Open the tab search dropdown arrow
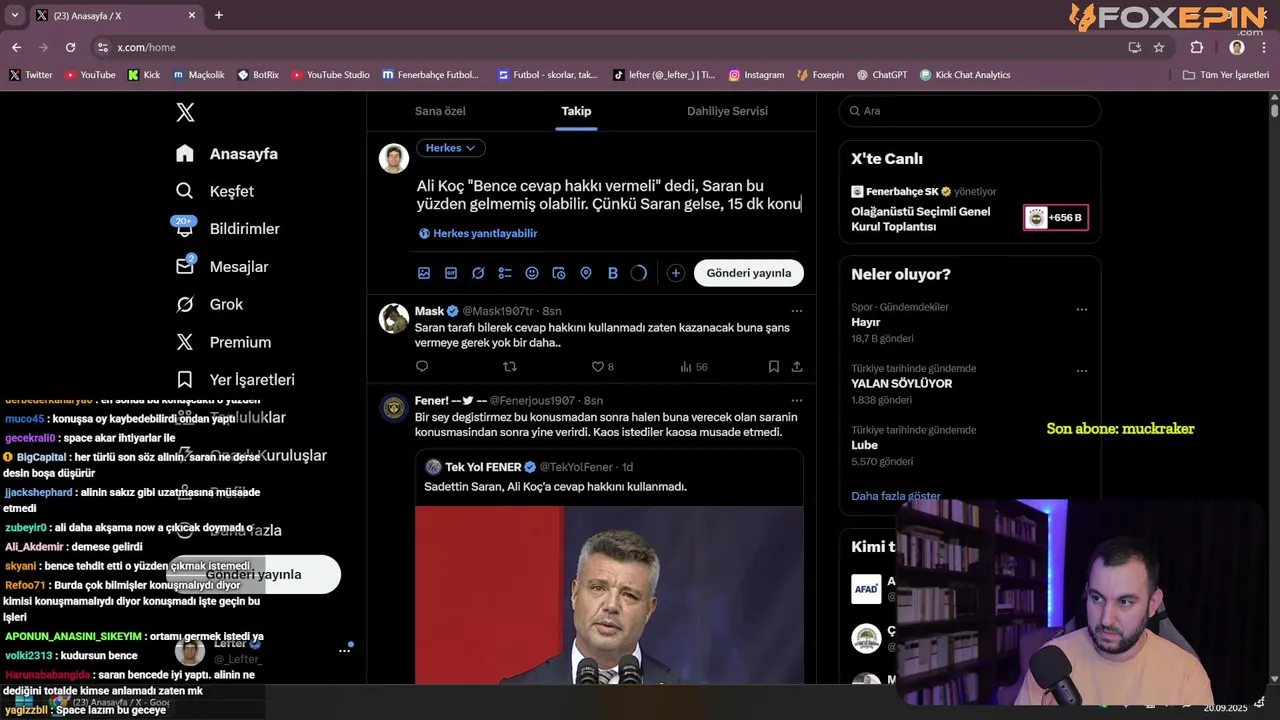1280x720 pixels. point(14,15)
